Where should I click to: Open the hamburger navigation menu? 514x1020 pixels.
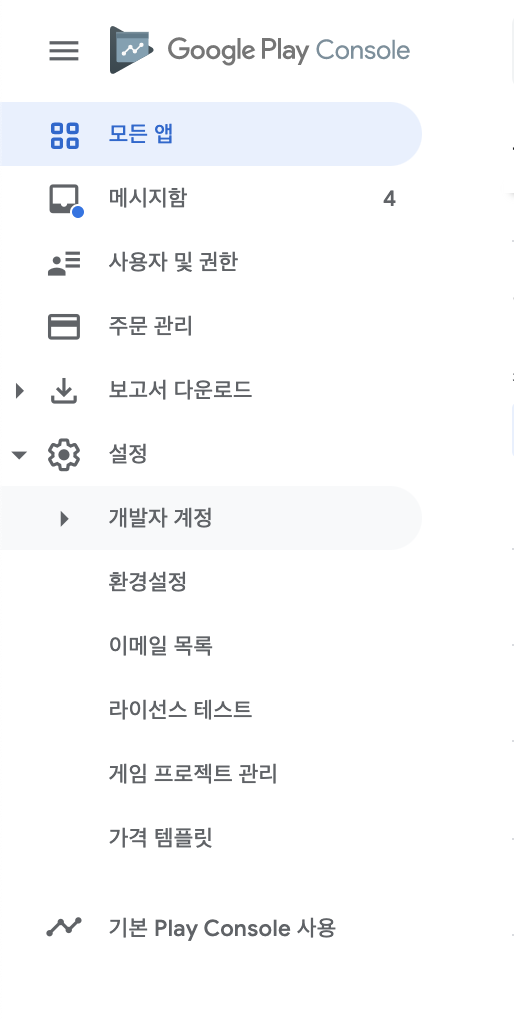(x=64, y=51)
